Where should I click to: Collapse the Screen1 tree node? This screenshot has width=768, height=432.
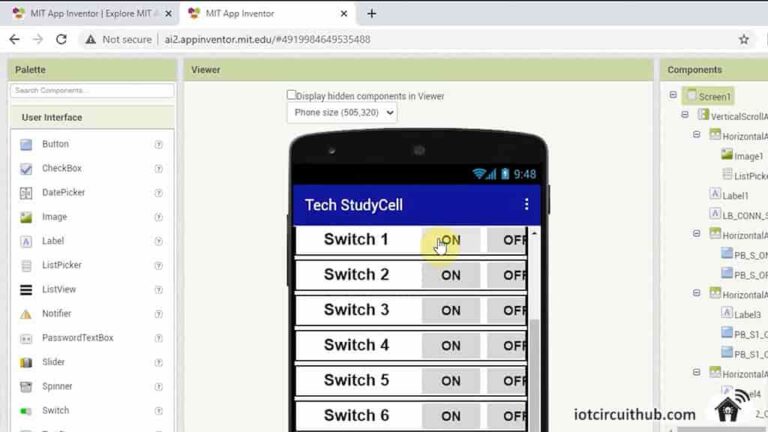point(673,95)
